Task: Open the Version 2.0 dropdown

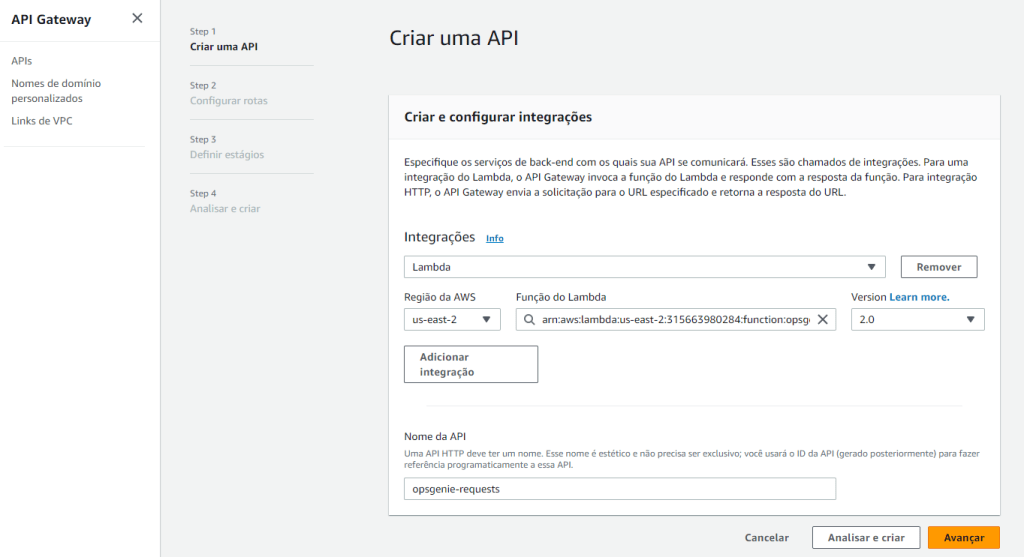Action: 917,319
